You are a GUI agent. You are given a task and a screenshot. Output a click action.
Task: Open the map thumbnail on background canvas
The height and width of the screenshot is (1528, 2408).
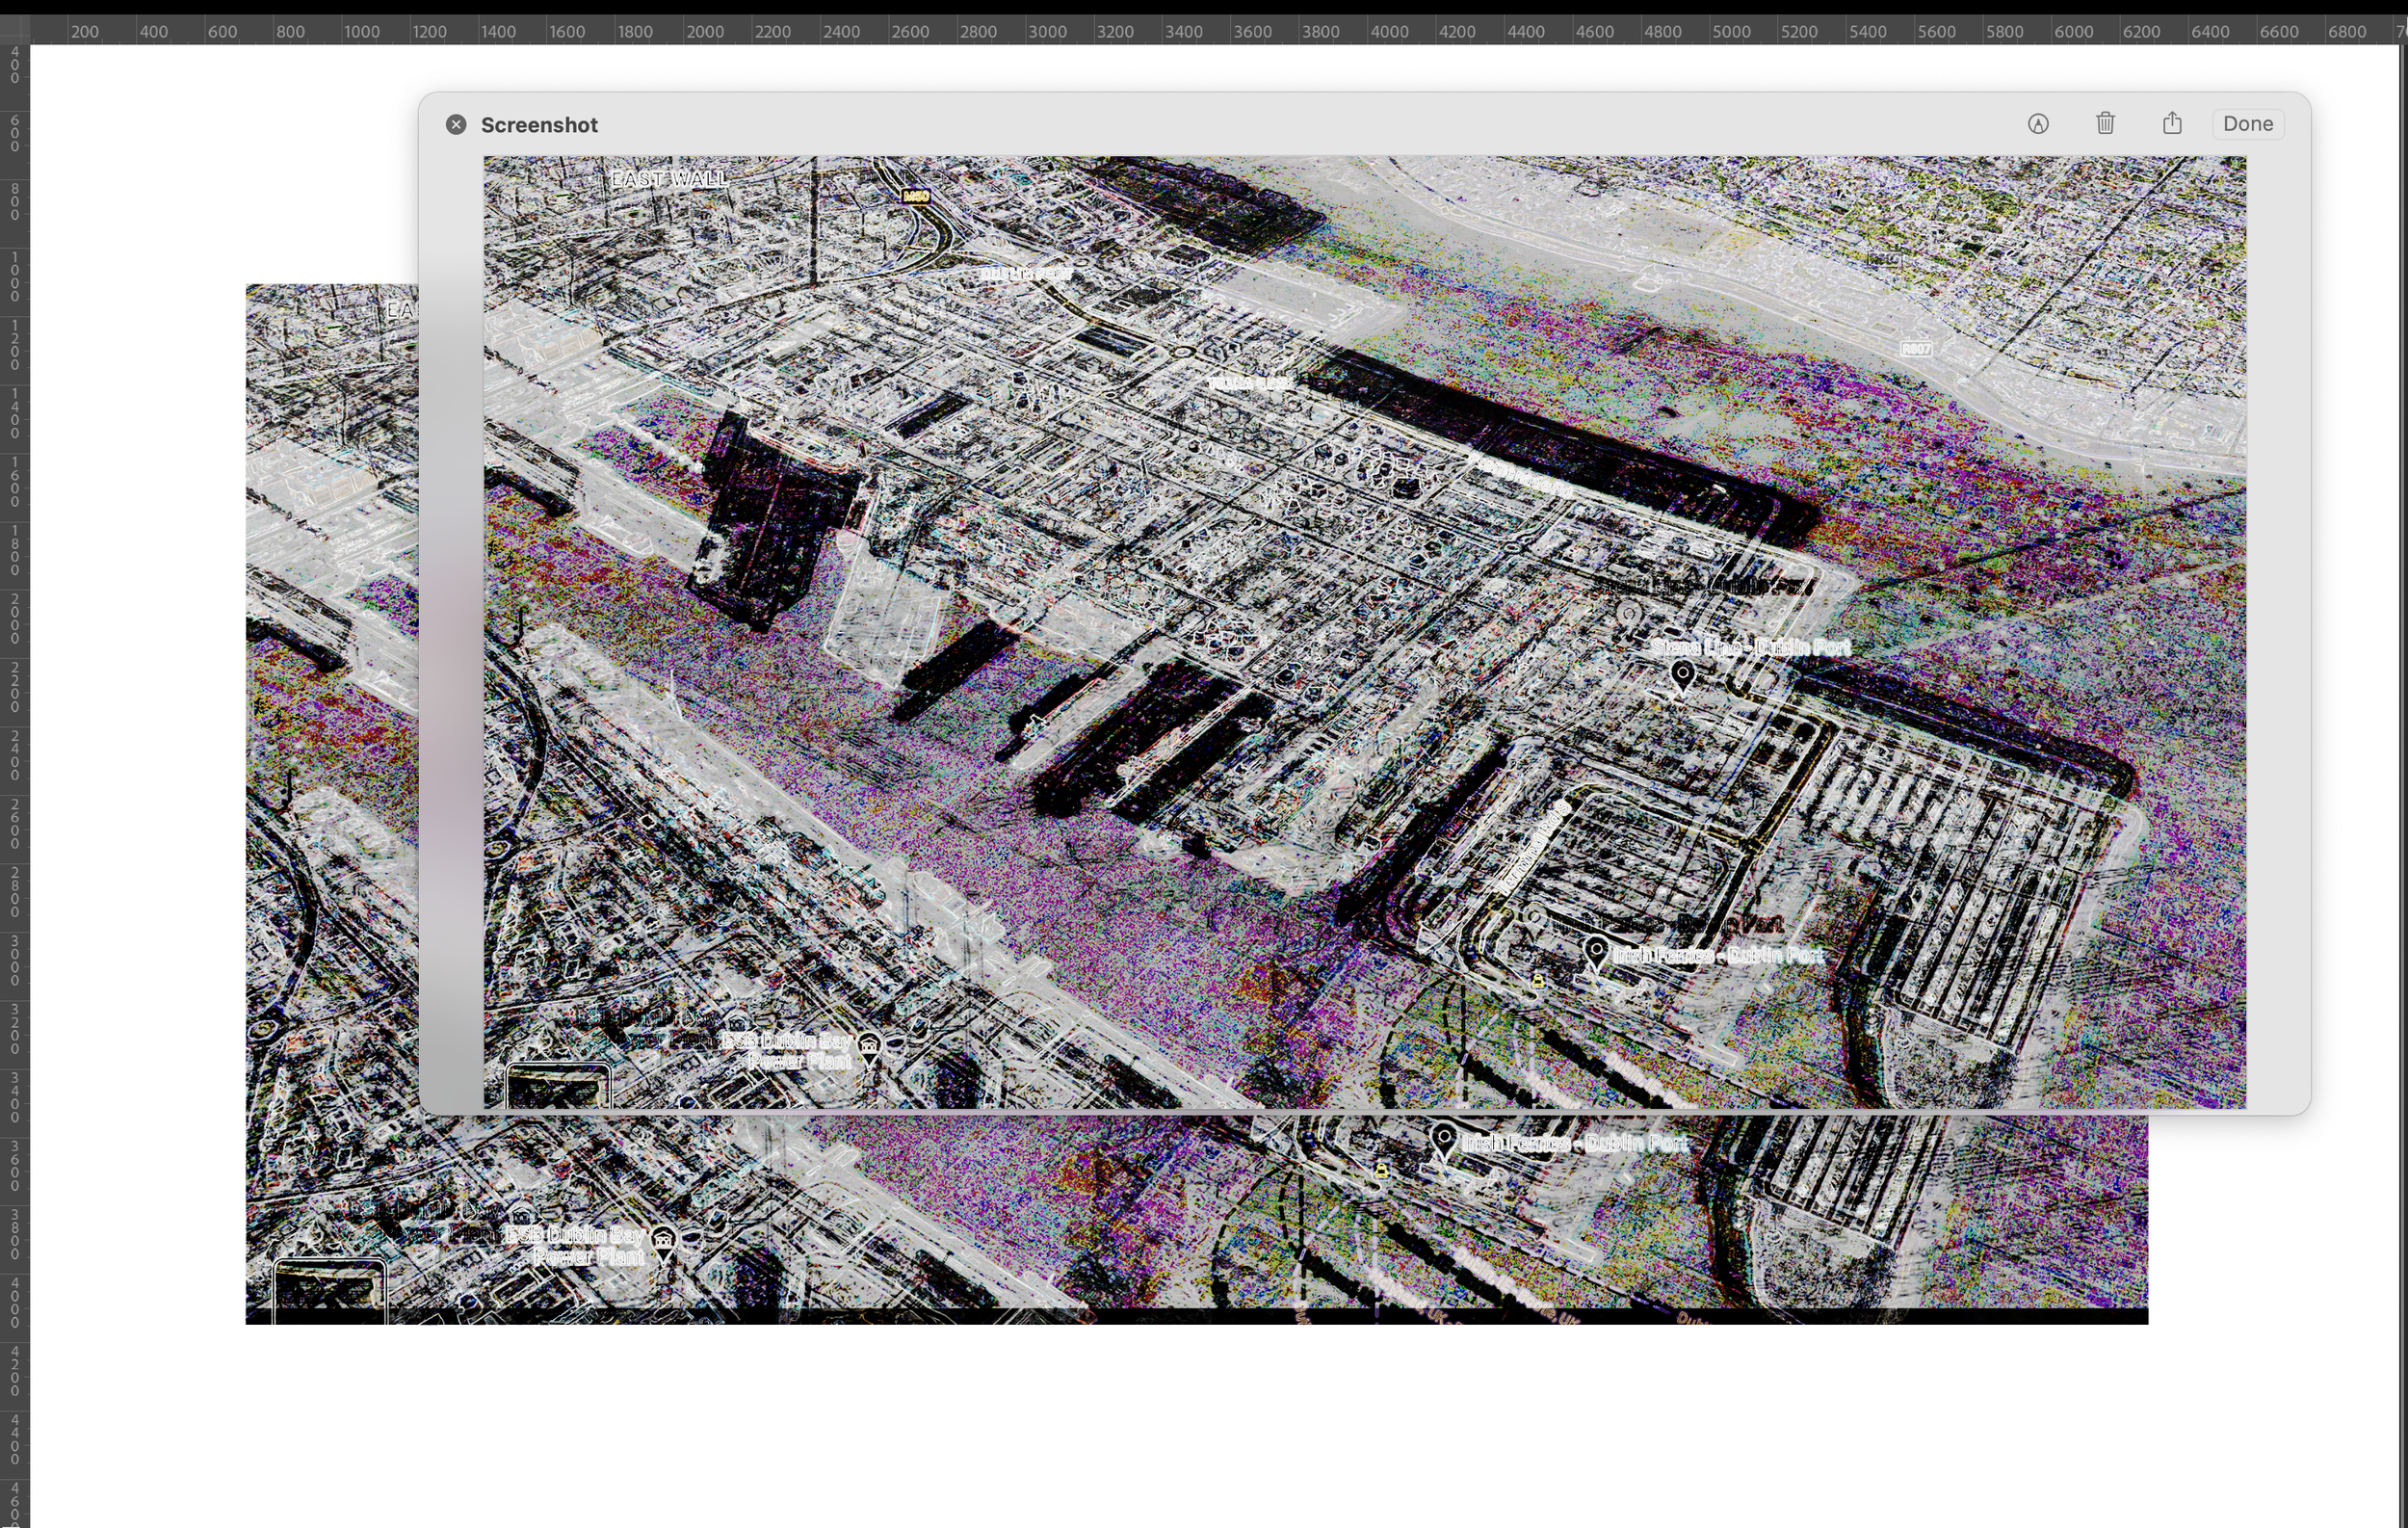(329, 1290)
